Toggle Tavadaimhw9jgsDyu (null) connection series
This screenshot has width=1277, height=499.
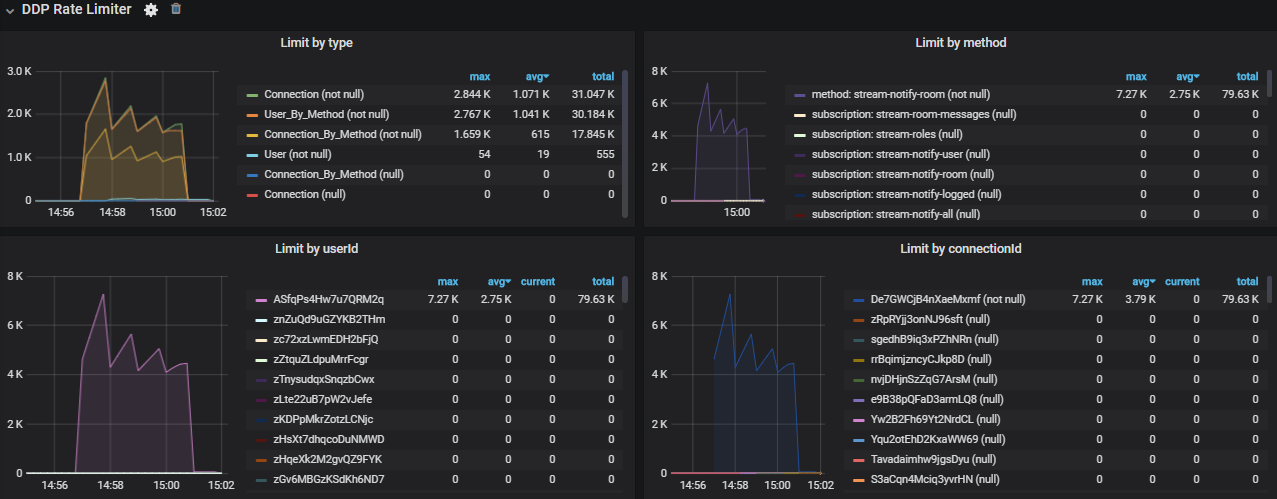pyautogui.click(x=936, y=459)
